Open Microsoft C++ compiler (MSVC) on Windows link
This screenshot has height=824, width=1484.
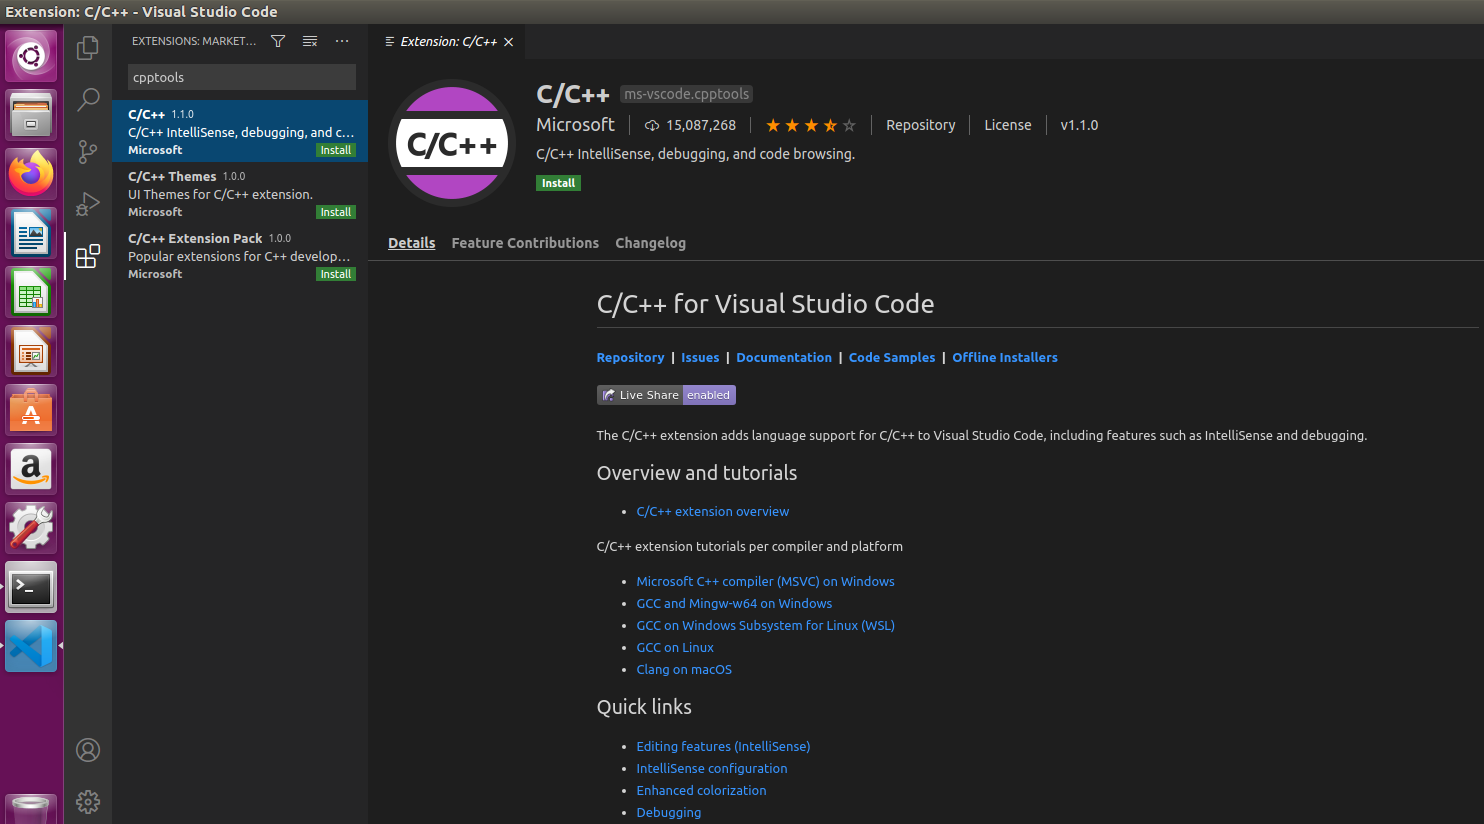point(765,581)
